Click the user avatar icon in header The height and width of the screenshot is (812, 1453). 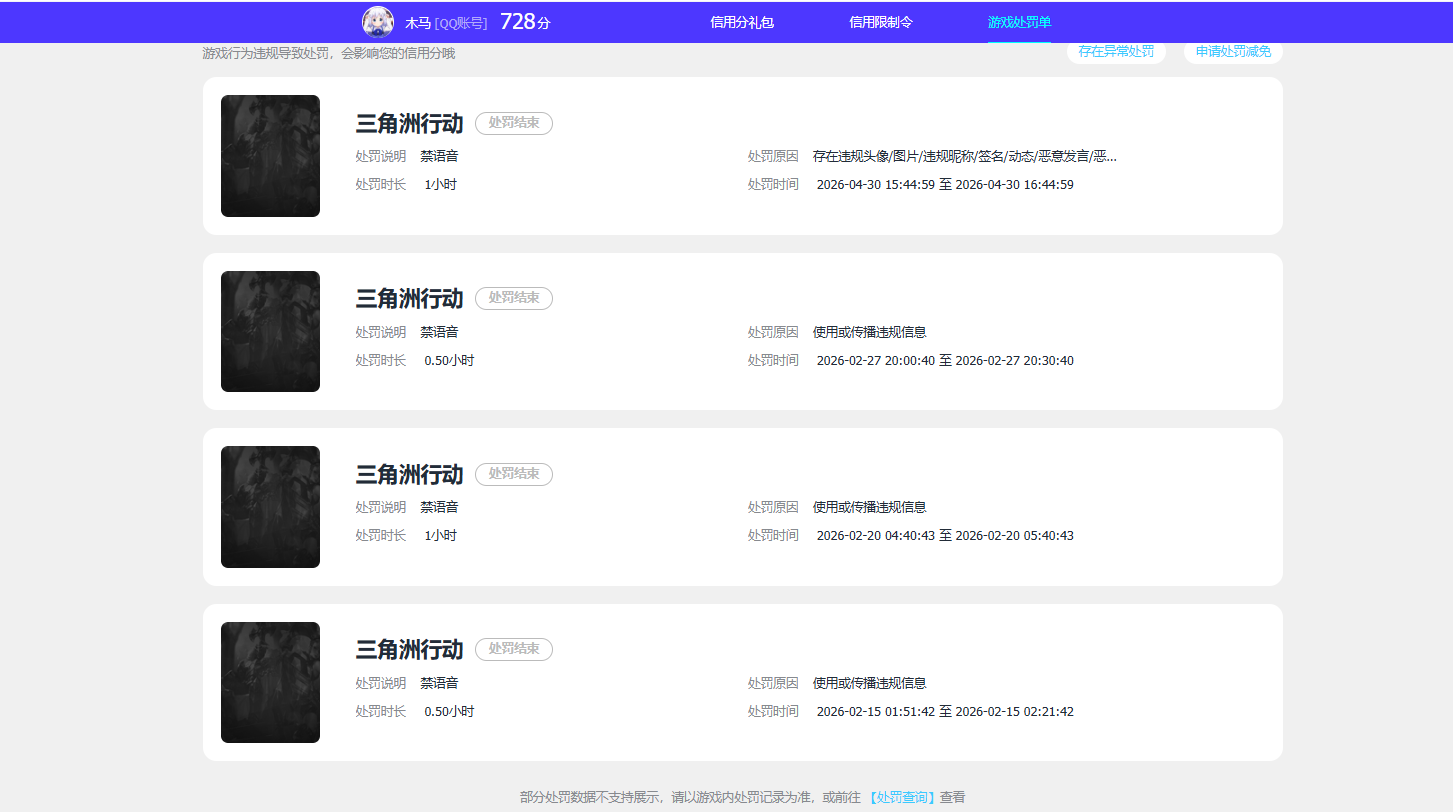[377, 22]
